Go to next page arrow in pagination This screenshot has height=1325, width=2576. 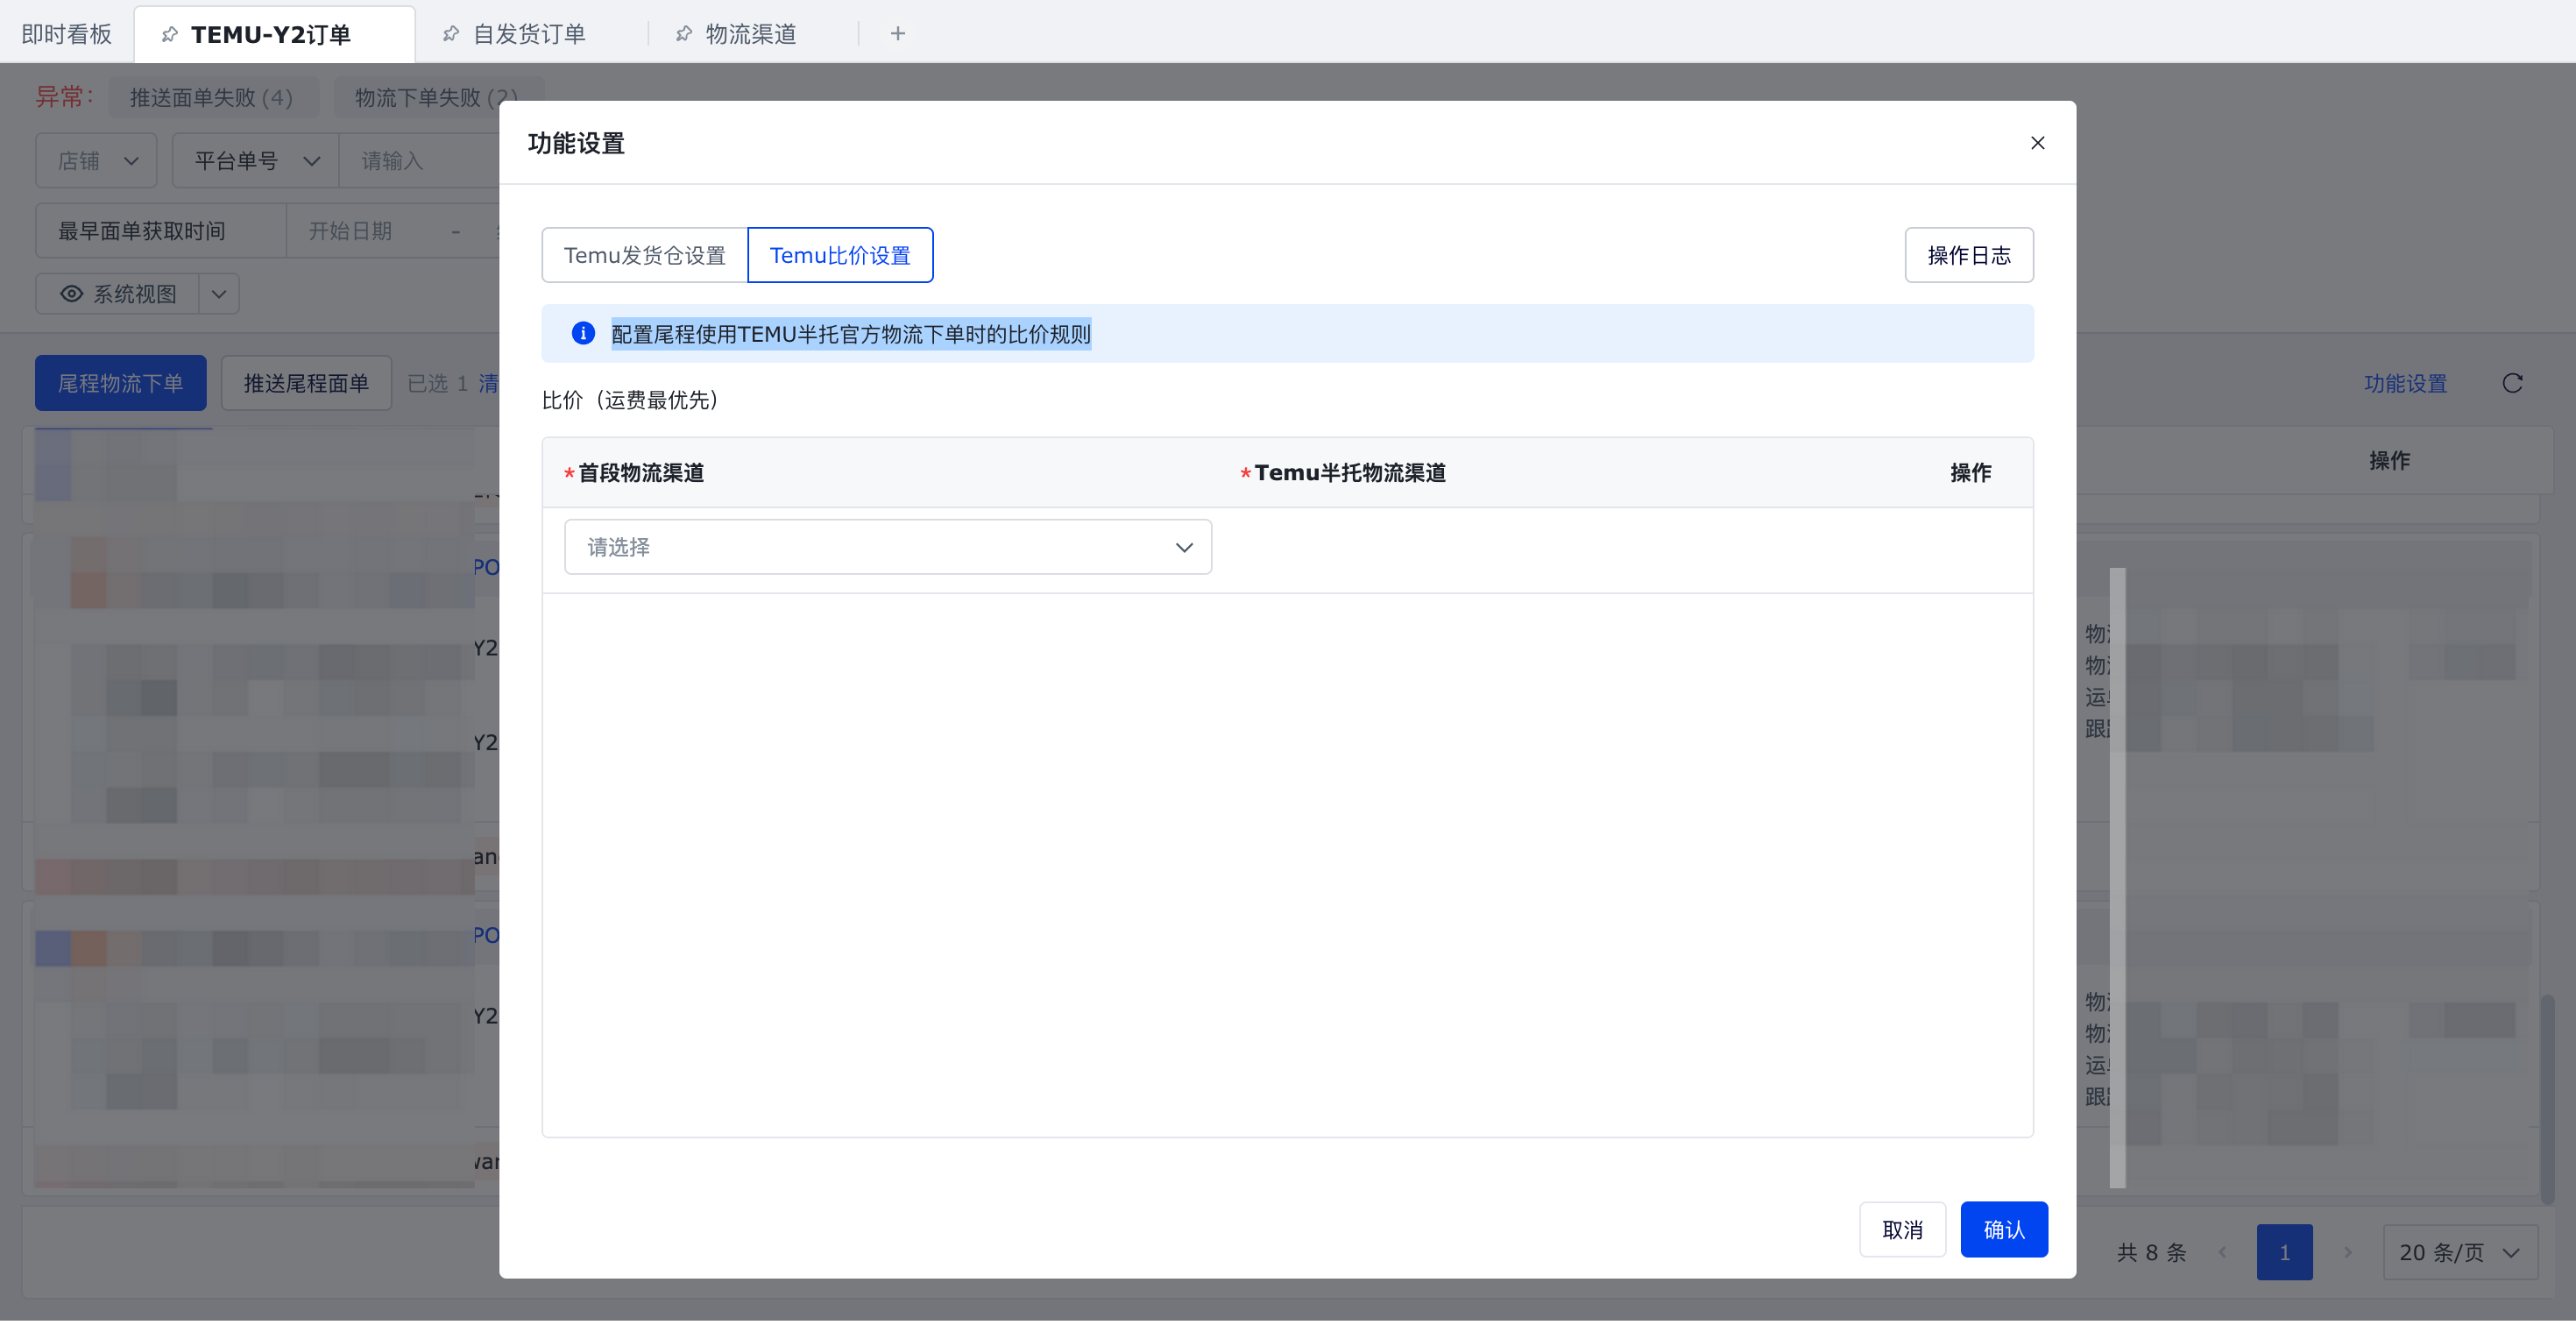(2348, 1252)
